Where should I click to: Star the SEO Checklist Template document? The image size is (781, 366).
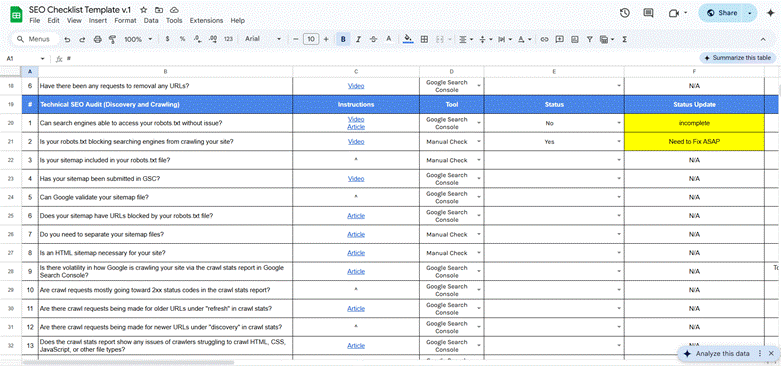point(143,10)
